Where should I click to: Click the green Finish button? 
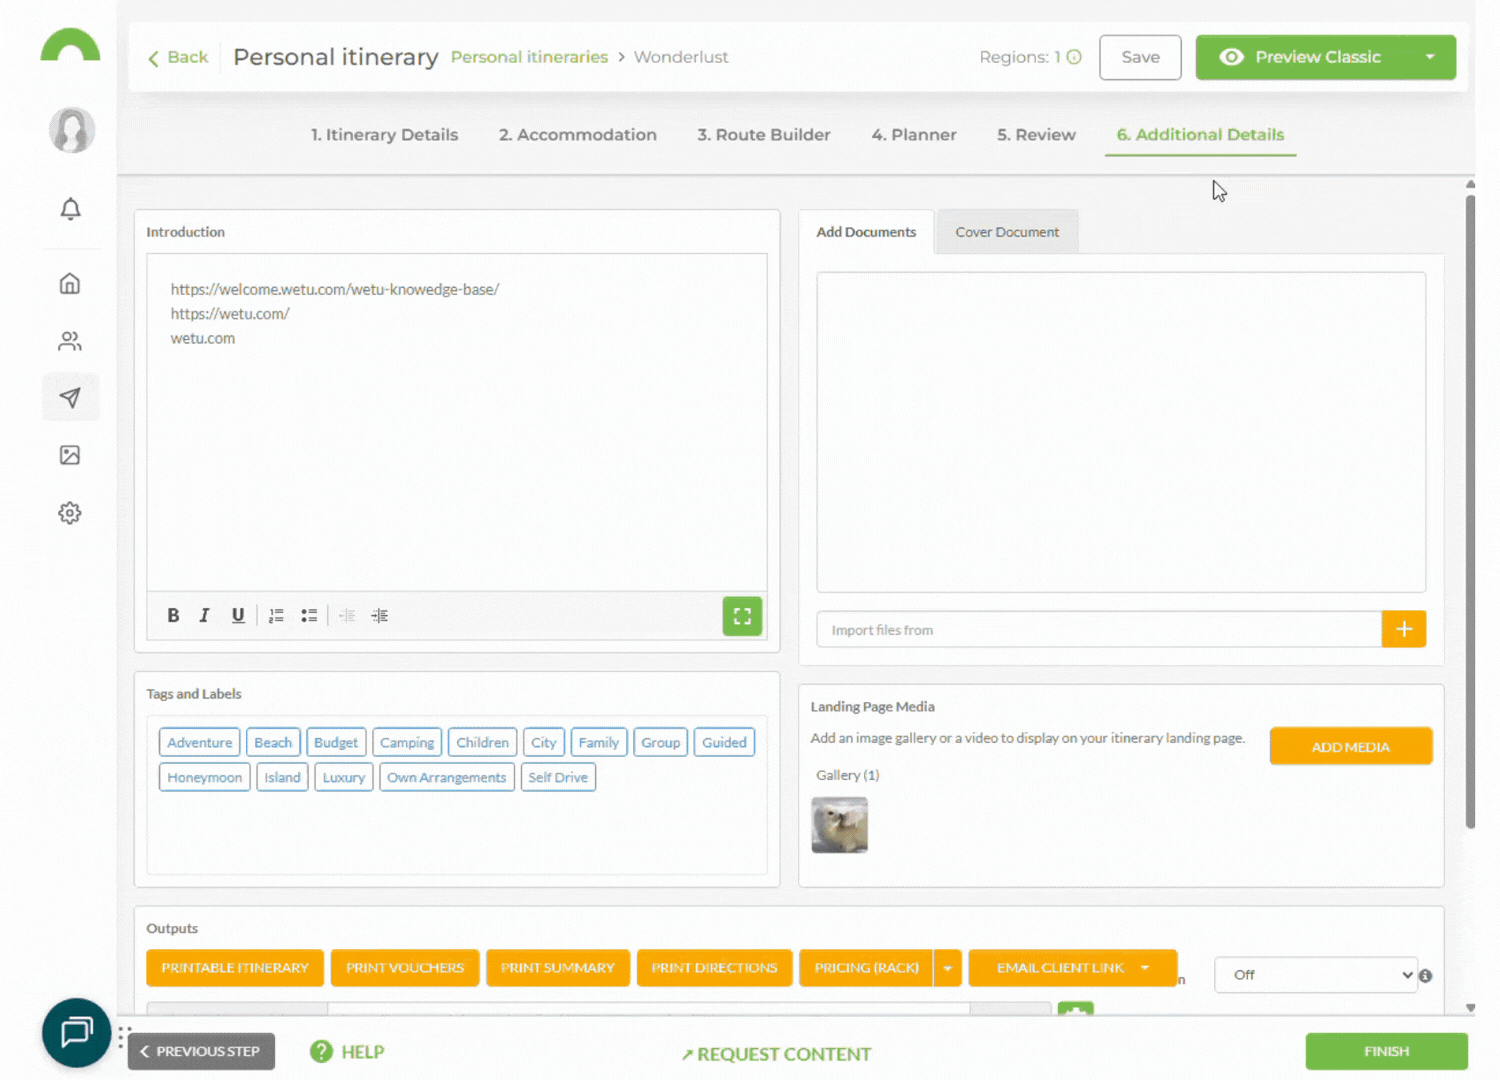click(1386, 1051)
